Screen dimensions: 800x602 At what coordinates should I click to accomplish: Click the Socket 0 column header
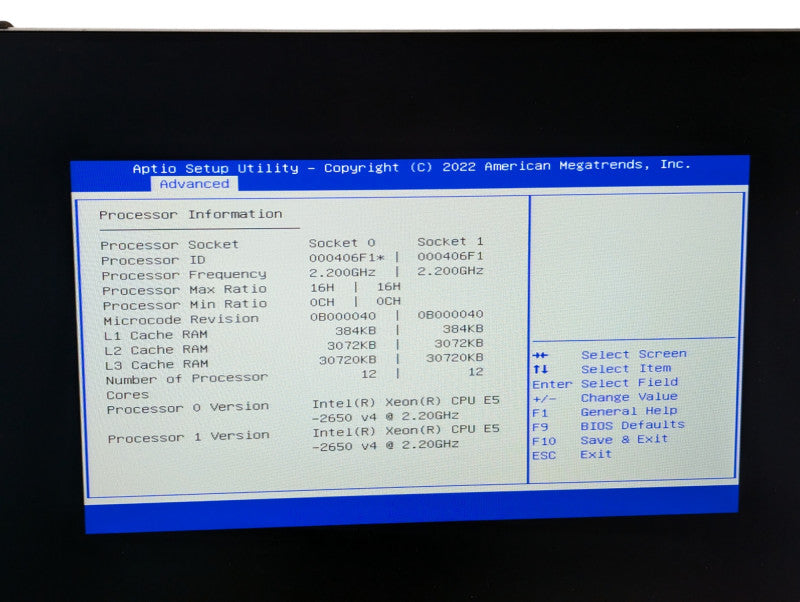click(342, 243)
